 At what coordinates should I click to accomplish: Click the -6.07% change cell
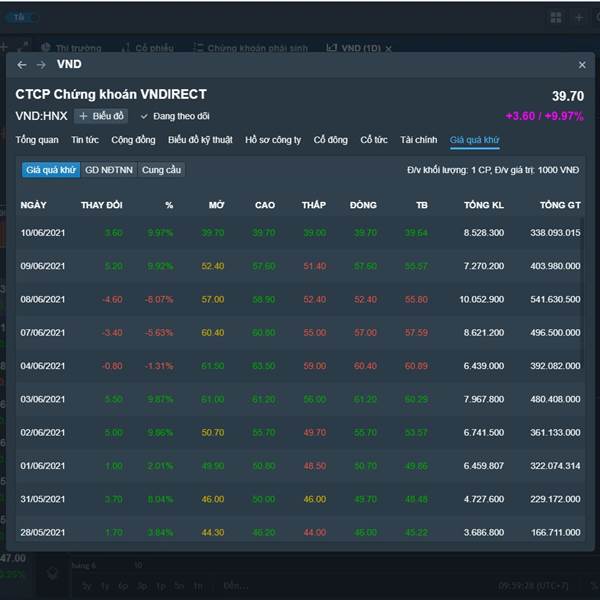(x=159, y=299)
